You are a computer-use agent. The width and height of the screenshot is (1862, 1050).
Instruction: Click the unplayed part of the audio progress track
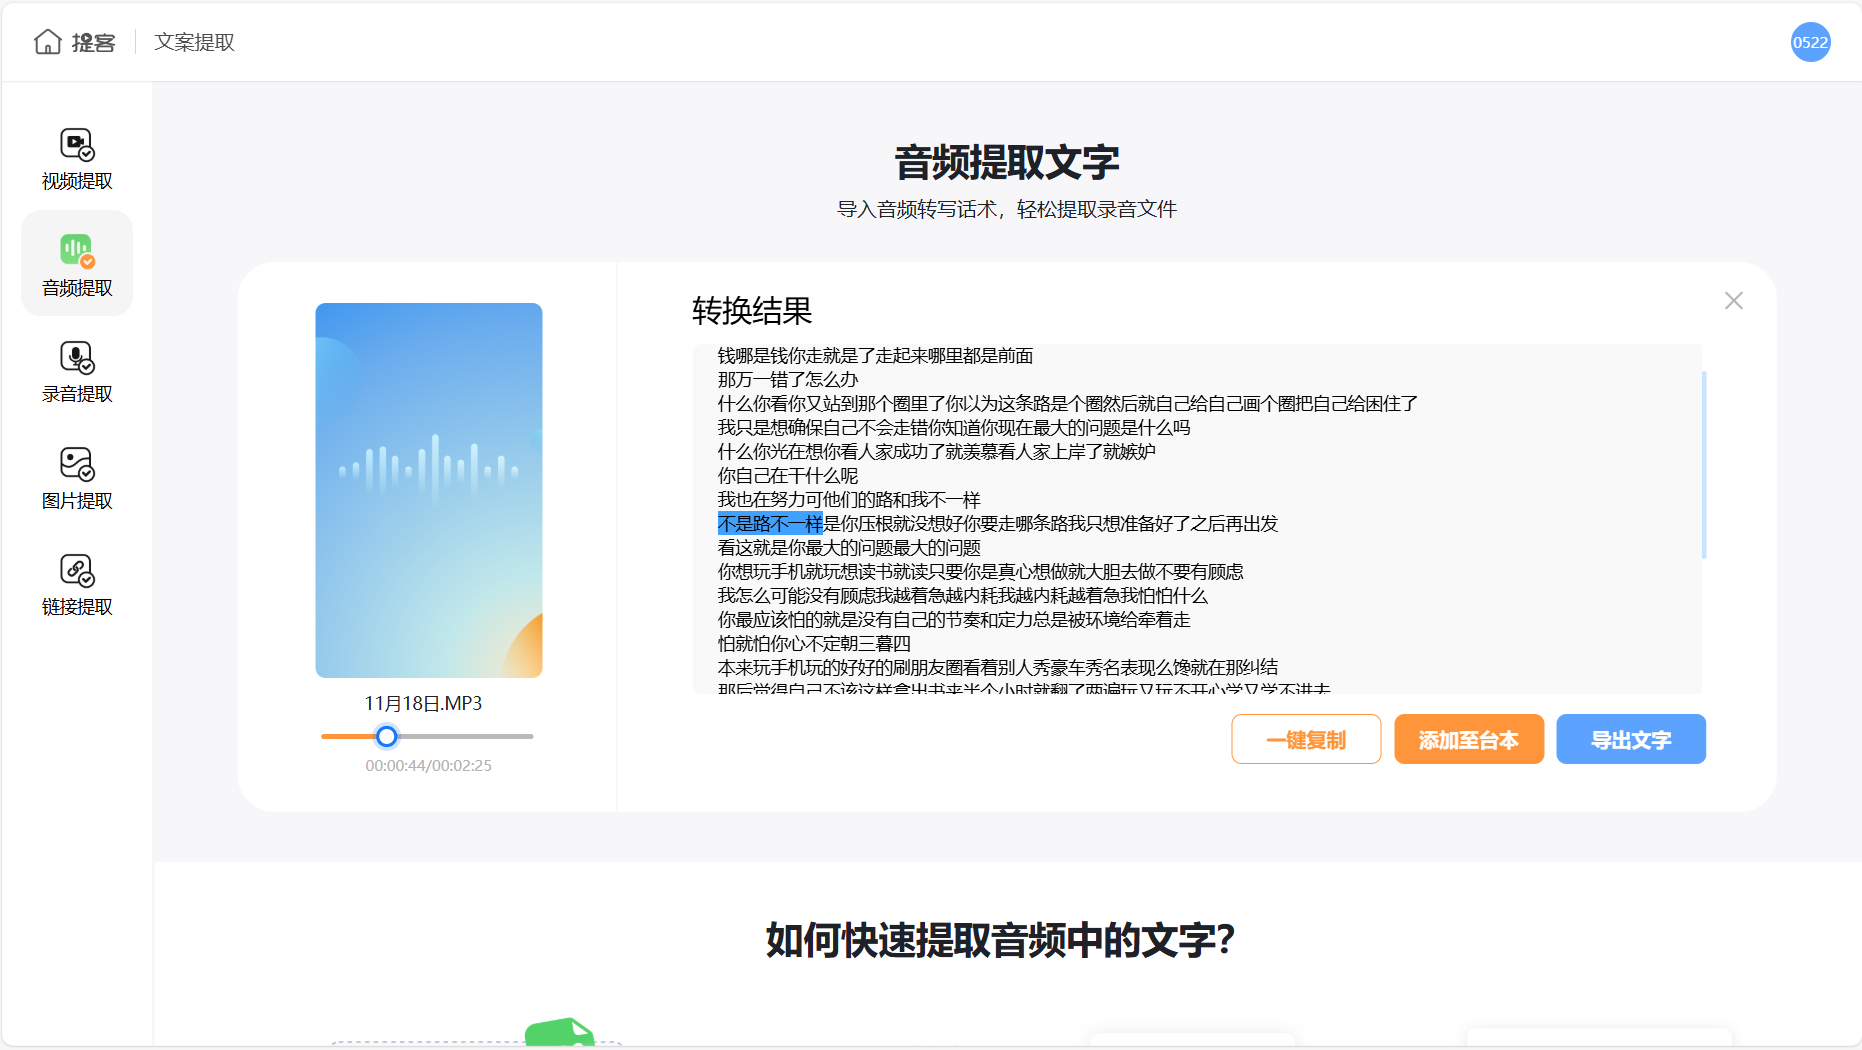465,737
